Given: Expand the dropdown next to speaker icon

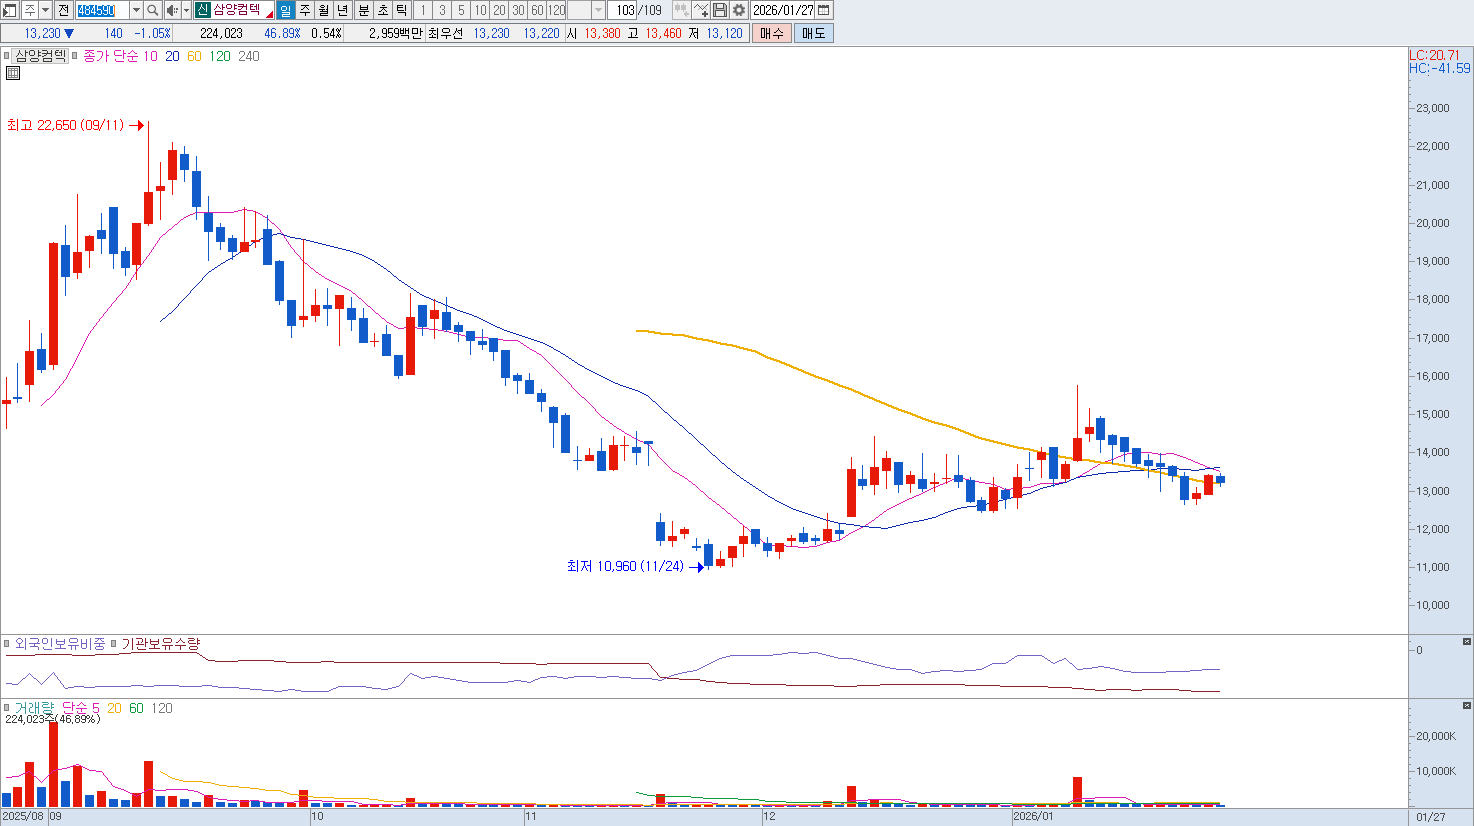Looking at the screenshot, I should coord(186,10).
